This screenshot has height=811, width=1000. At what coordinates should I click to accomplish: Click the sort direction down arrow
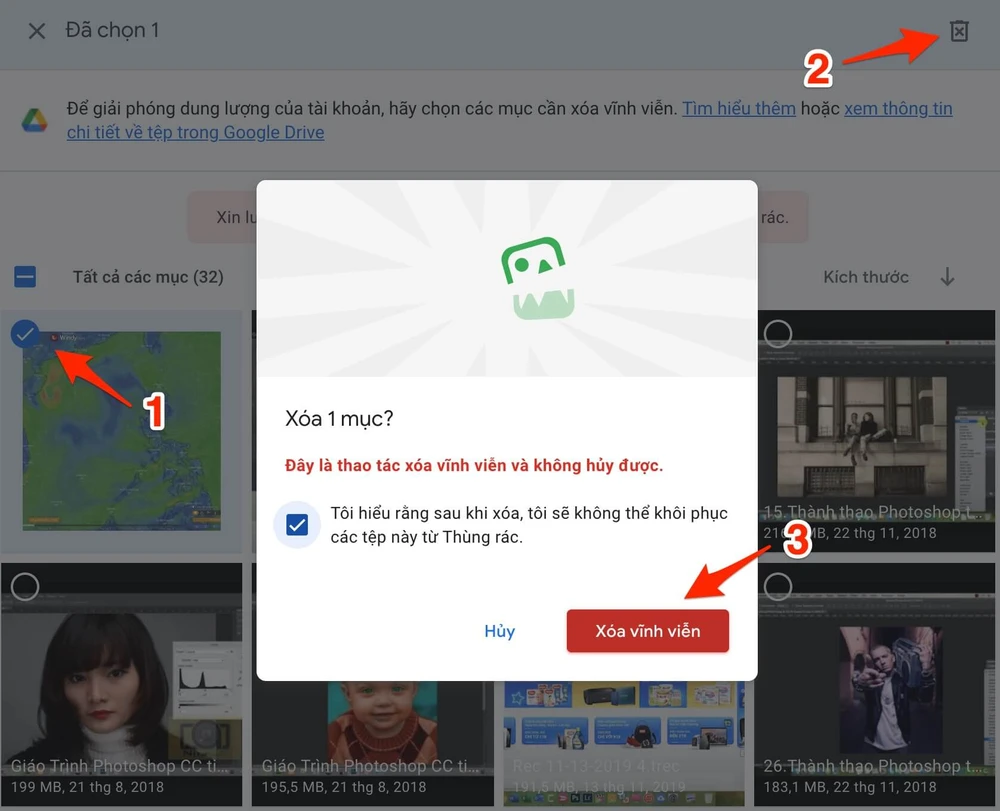pos(947,277)
